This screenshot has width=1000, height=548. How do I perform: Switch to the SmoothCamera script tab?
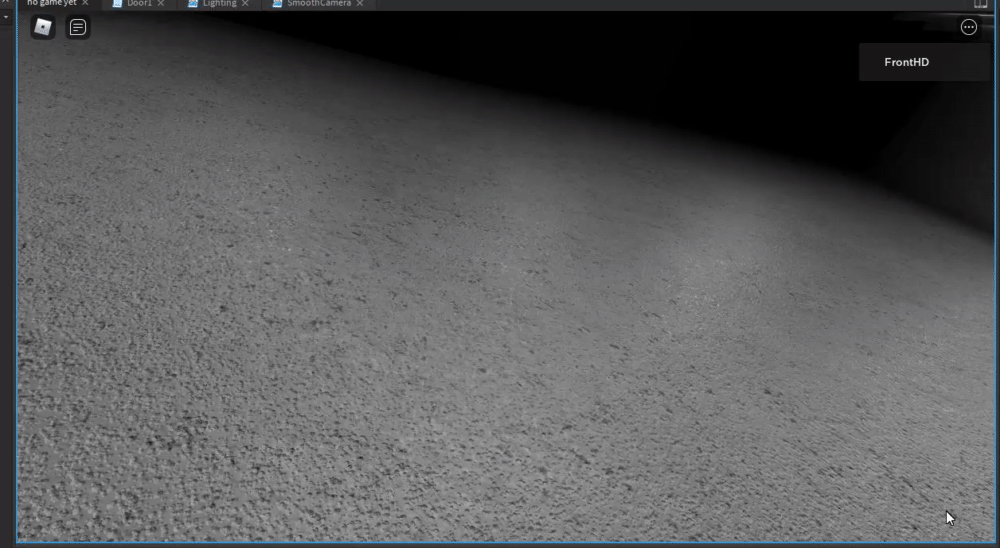(x=319, y=3)
